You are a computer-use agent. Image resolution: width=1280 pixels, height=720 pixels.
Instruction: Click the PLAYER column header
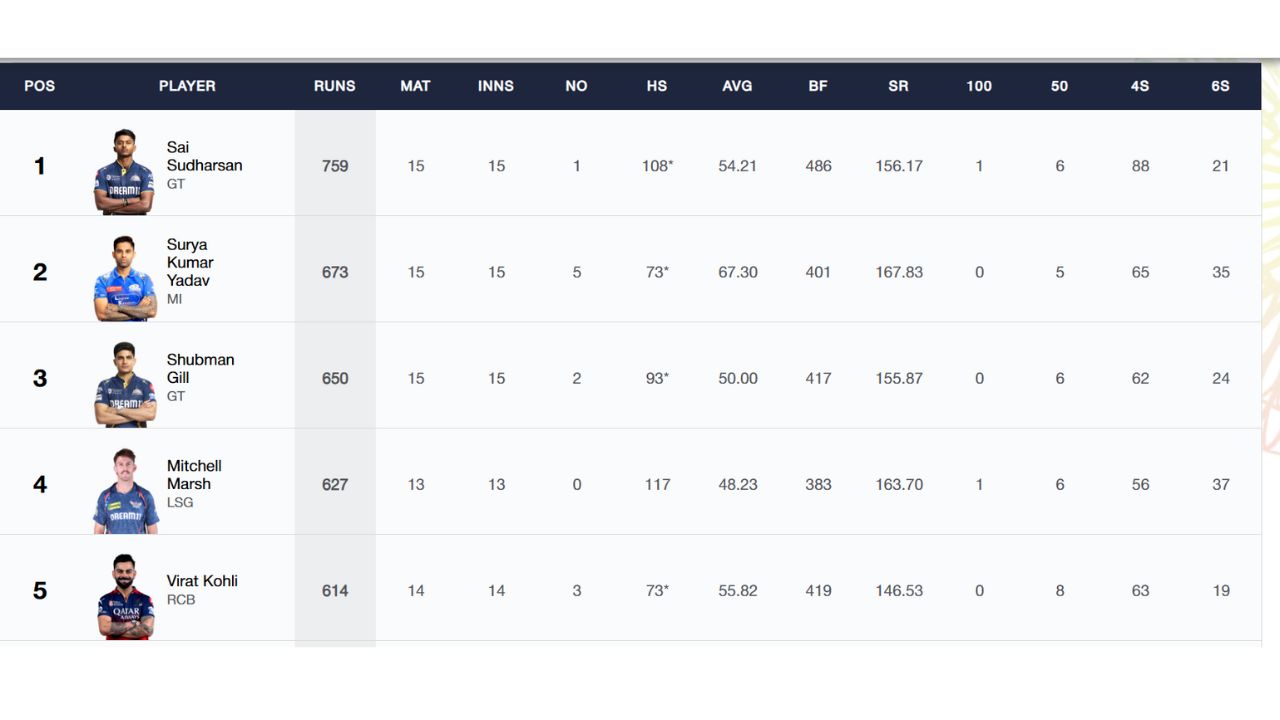187,86
